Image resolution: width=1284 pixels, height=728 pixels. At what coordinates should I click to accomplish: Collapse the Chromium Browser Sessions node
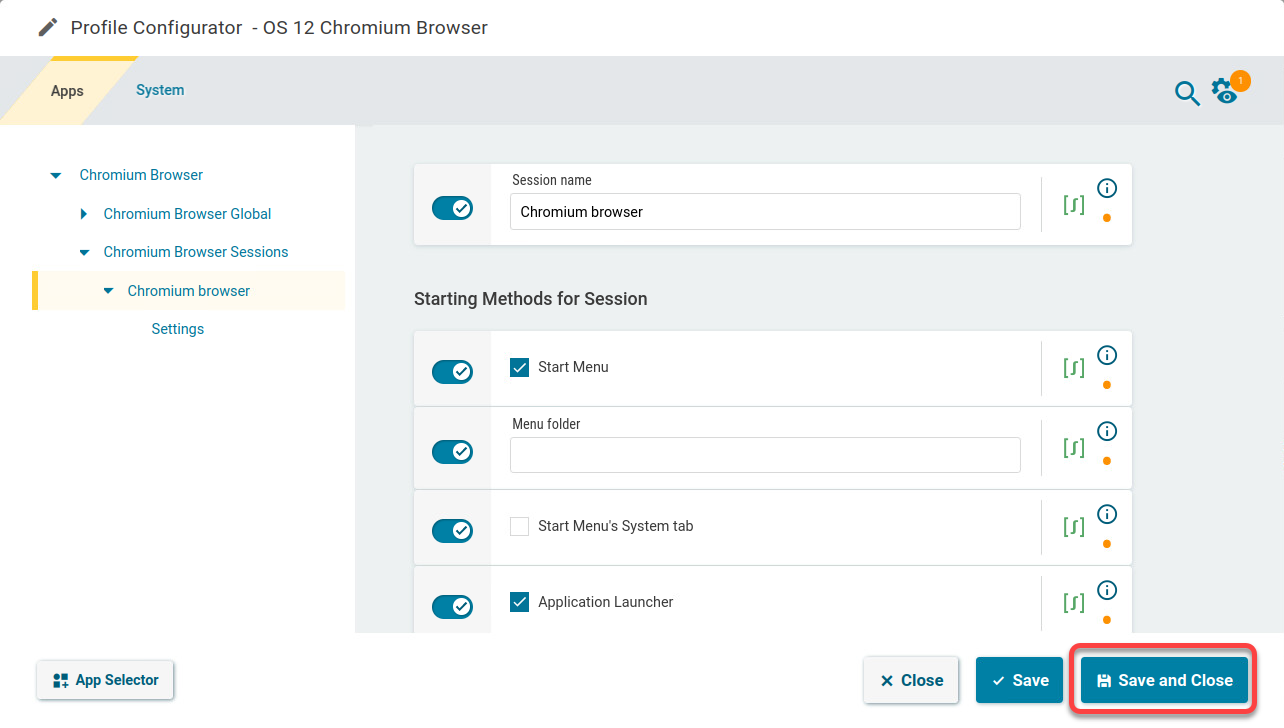[84, 253]
